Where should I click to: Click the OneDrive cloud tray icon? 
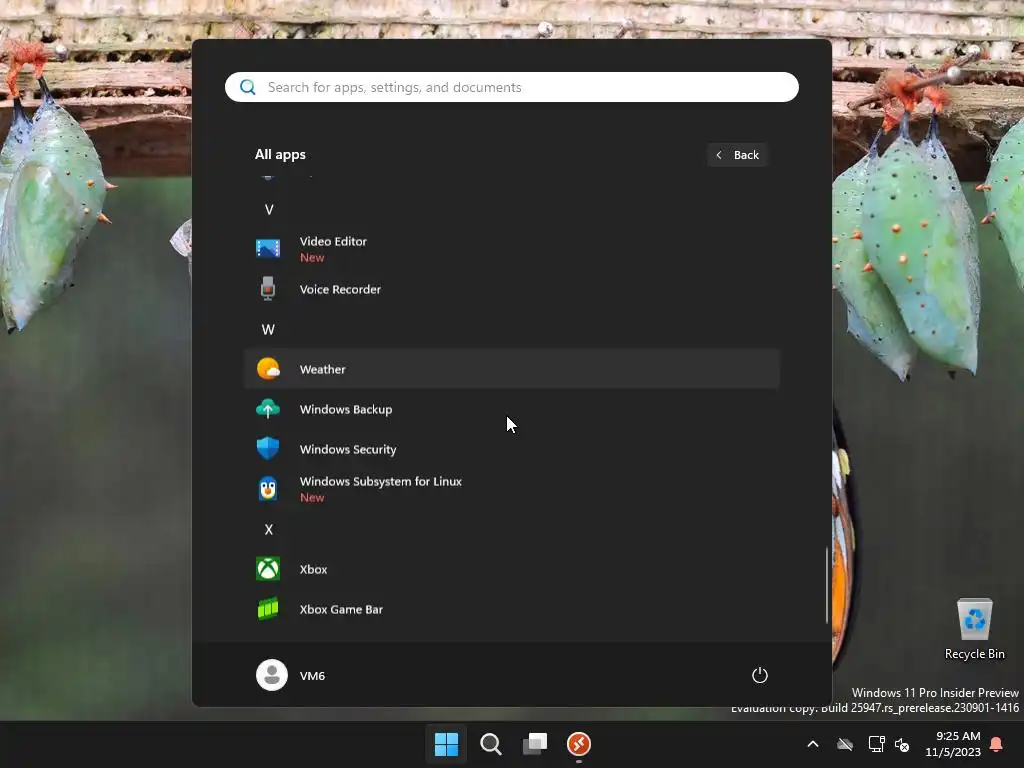(x=845, y=744)
